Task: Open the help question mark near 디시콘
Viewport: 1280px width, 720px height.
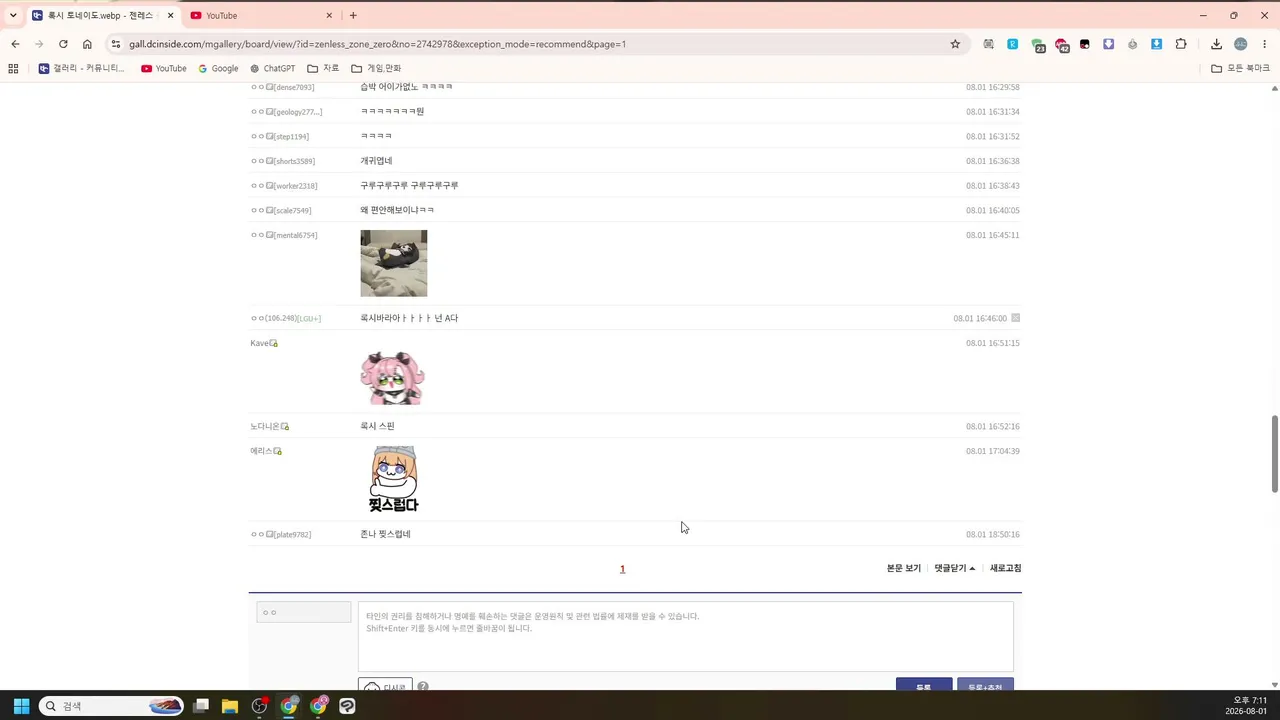Action: 423,687
